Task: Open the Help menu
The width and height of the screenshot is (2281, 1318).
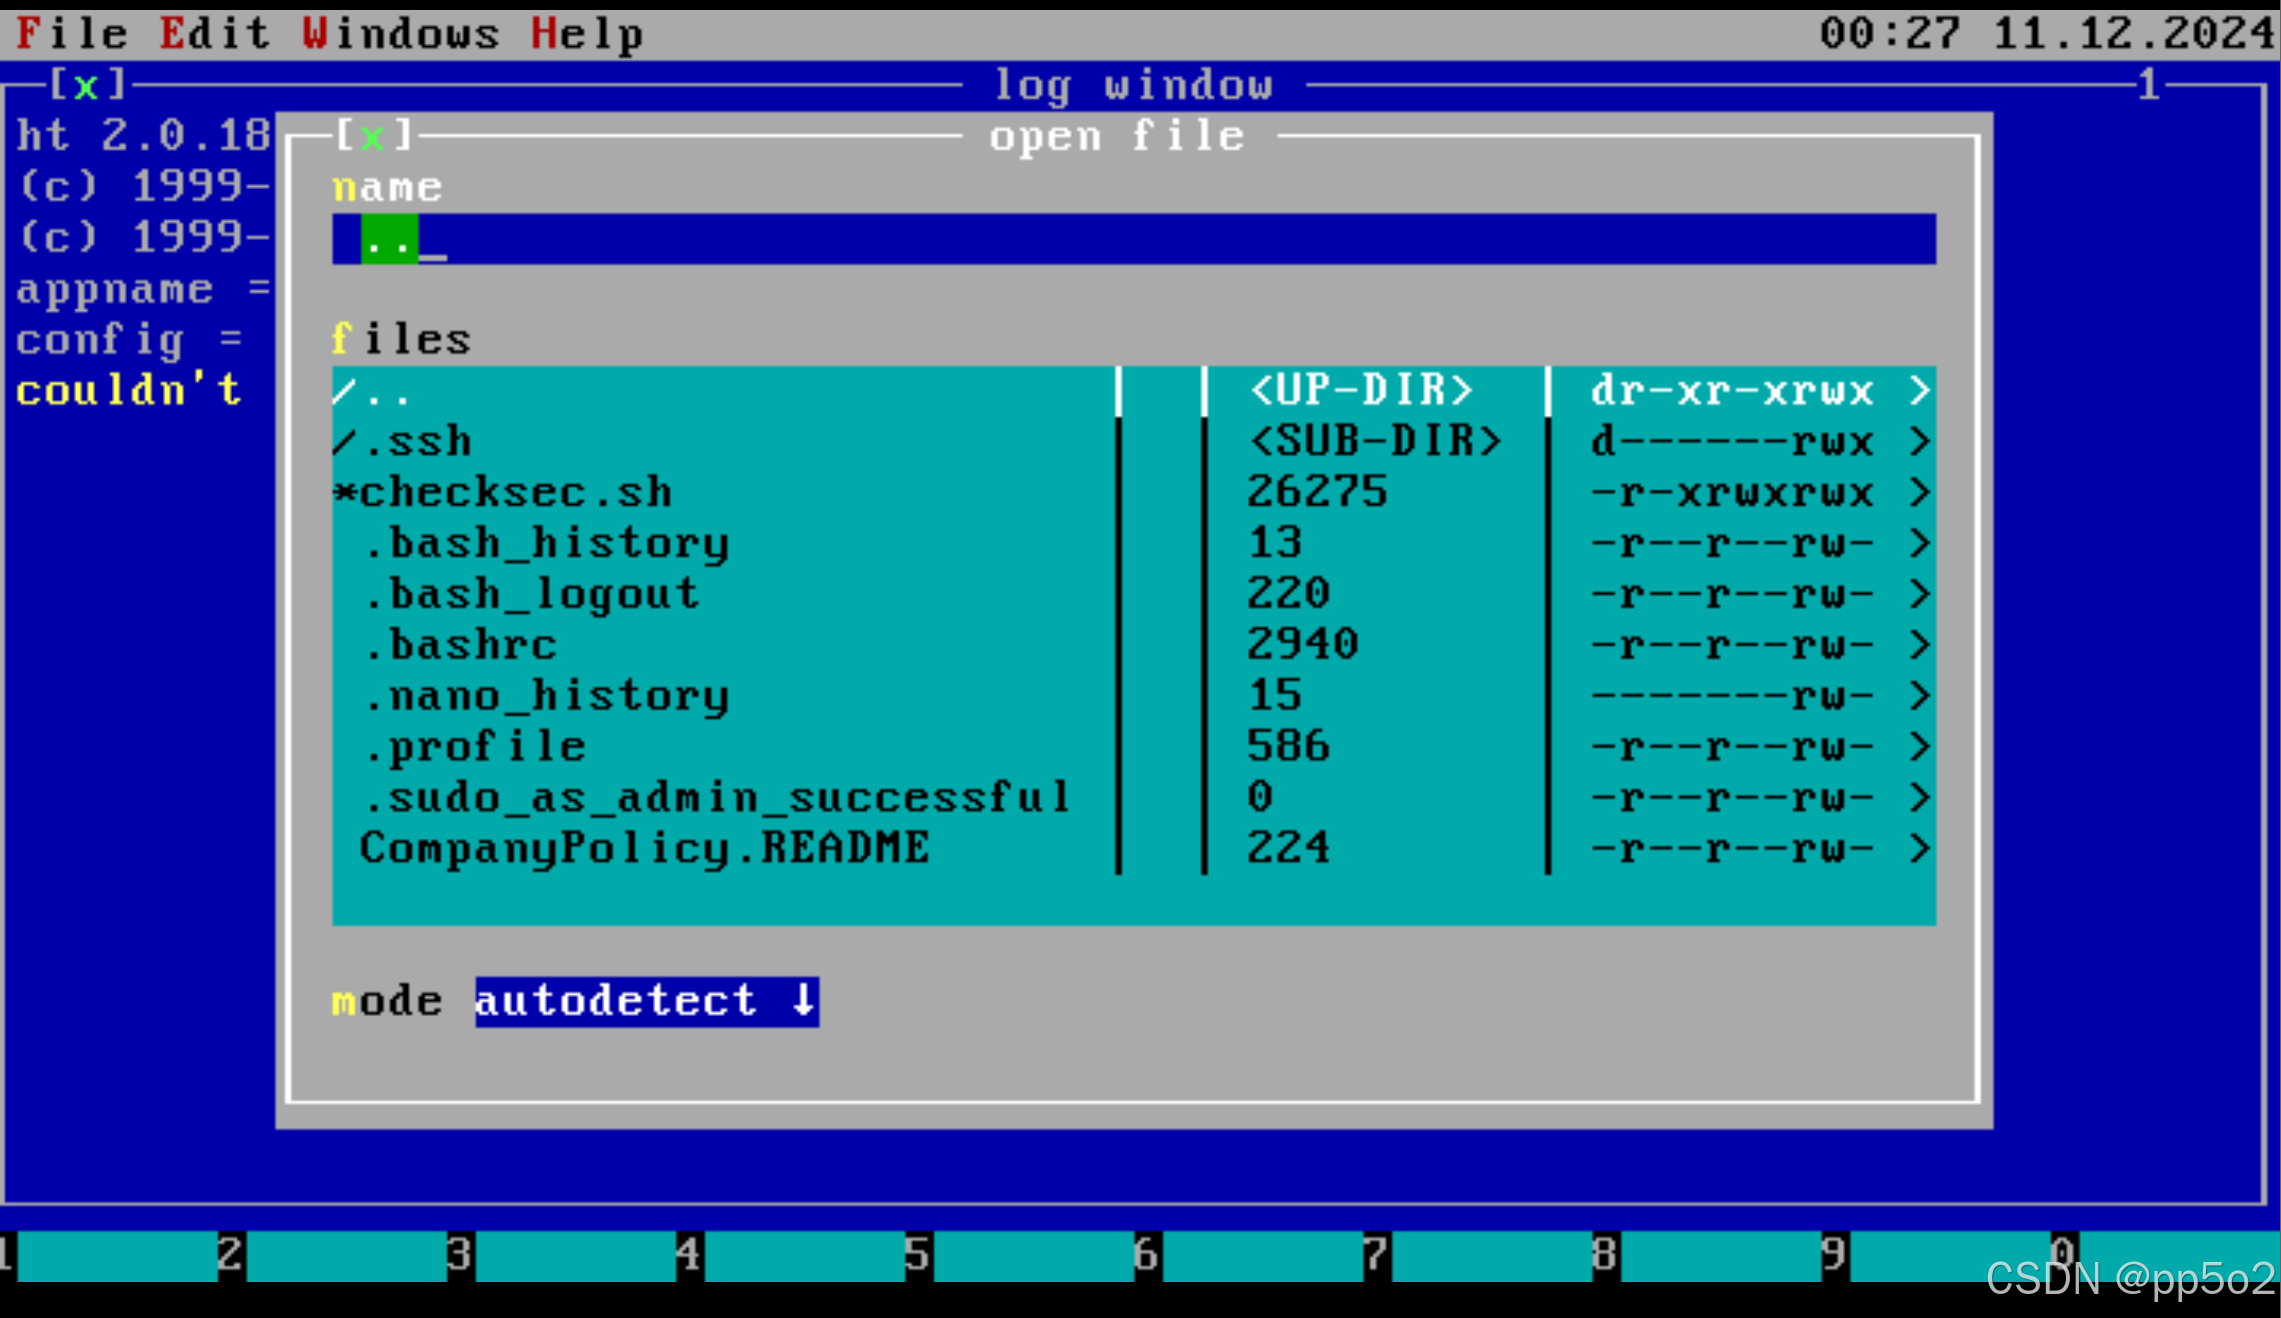Action: tap(587, 33)
